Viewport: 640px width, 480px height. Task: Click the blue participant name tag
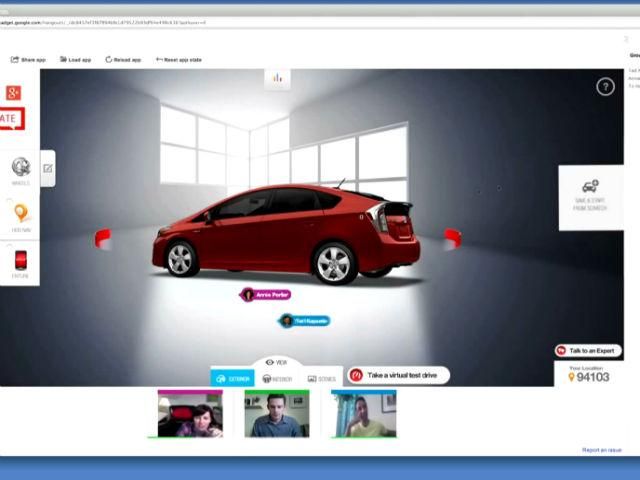pos(304,321)
